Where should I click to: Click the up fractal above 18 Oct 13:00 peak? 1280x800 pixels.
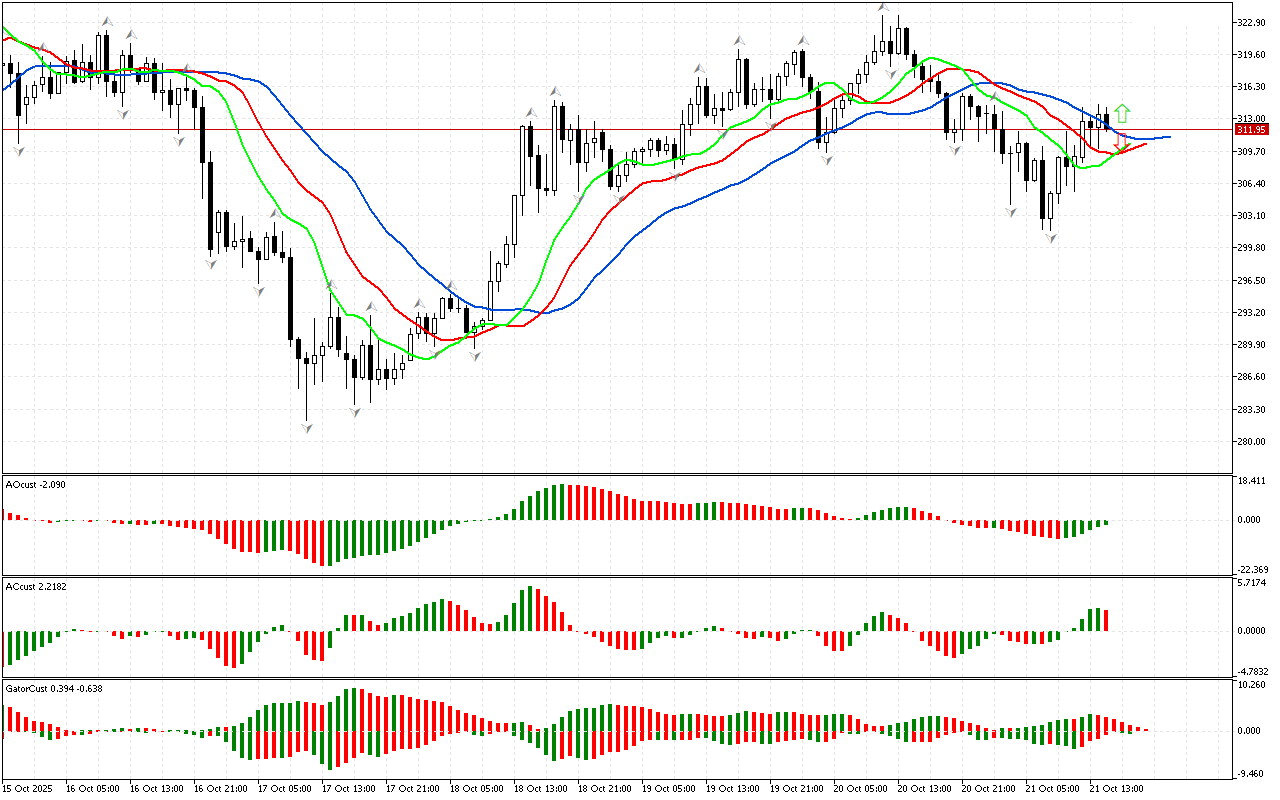(554, 91)
